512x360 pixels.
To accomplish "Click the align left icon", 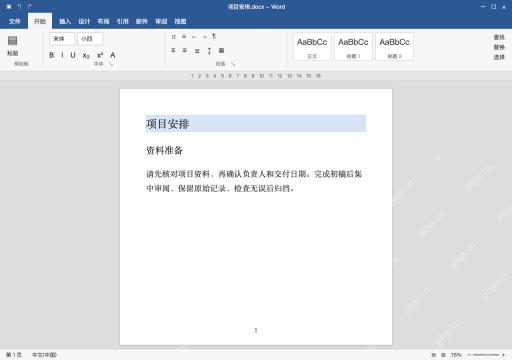I will pos(173,50).
